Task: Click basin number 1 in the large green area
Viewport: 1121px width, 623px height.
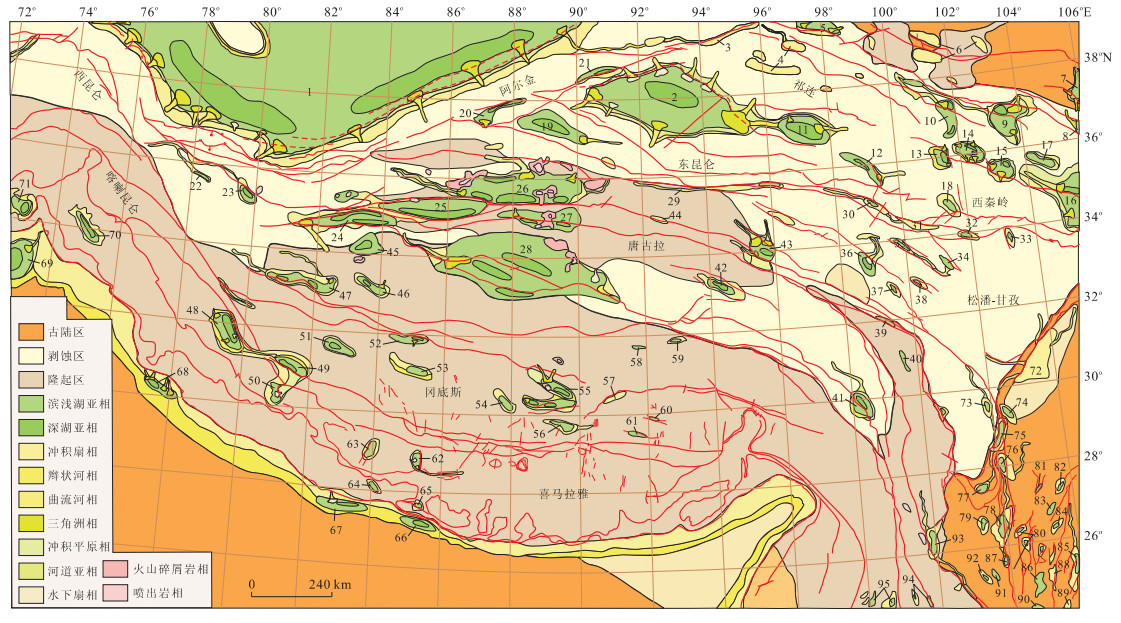Action: (310, 92)
